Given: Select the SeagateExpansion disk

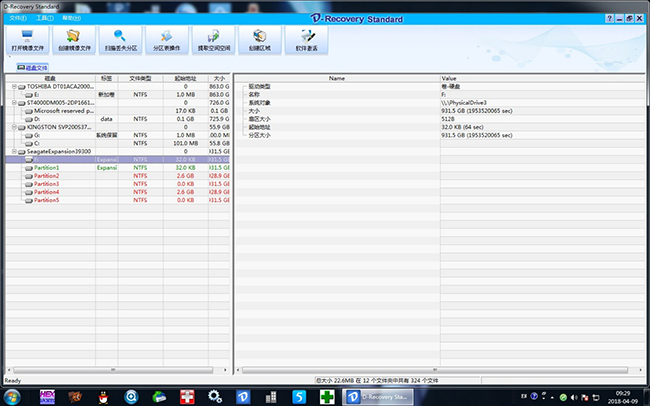Looking at the screenshot, I should click(59, 152).
